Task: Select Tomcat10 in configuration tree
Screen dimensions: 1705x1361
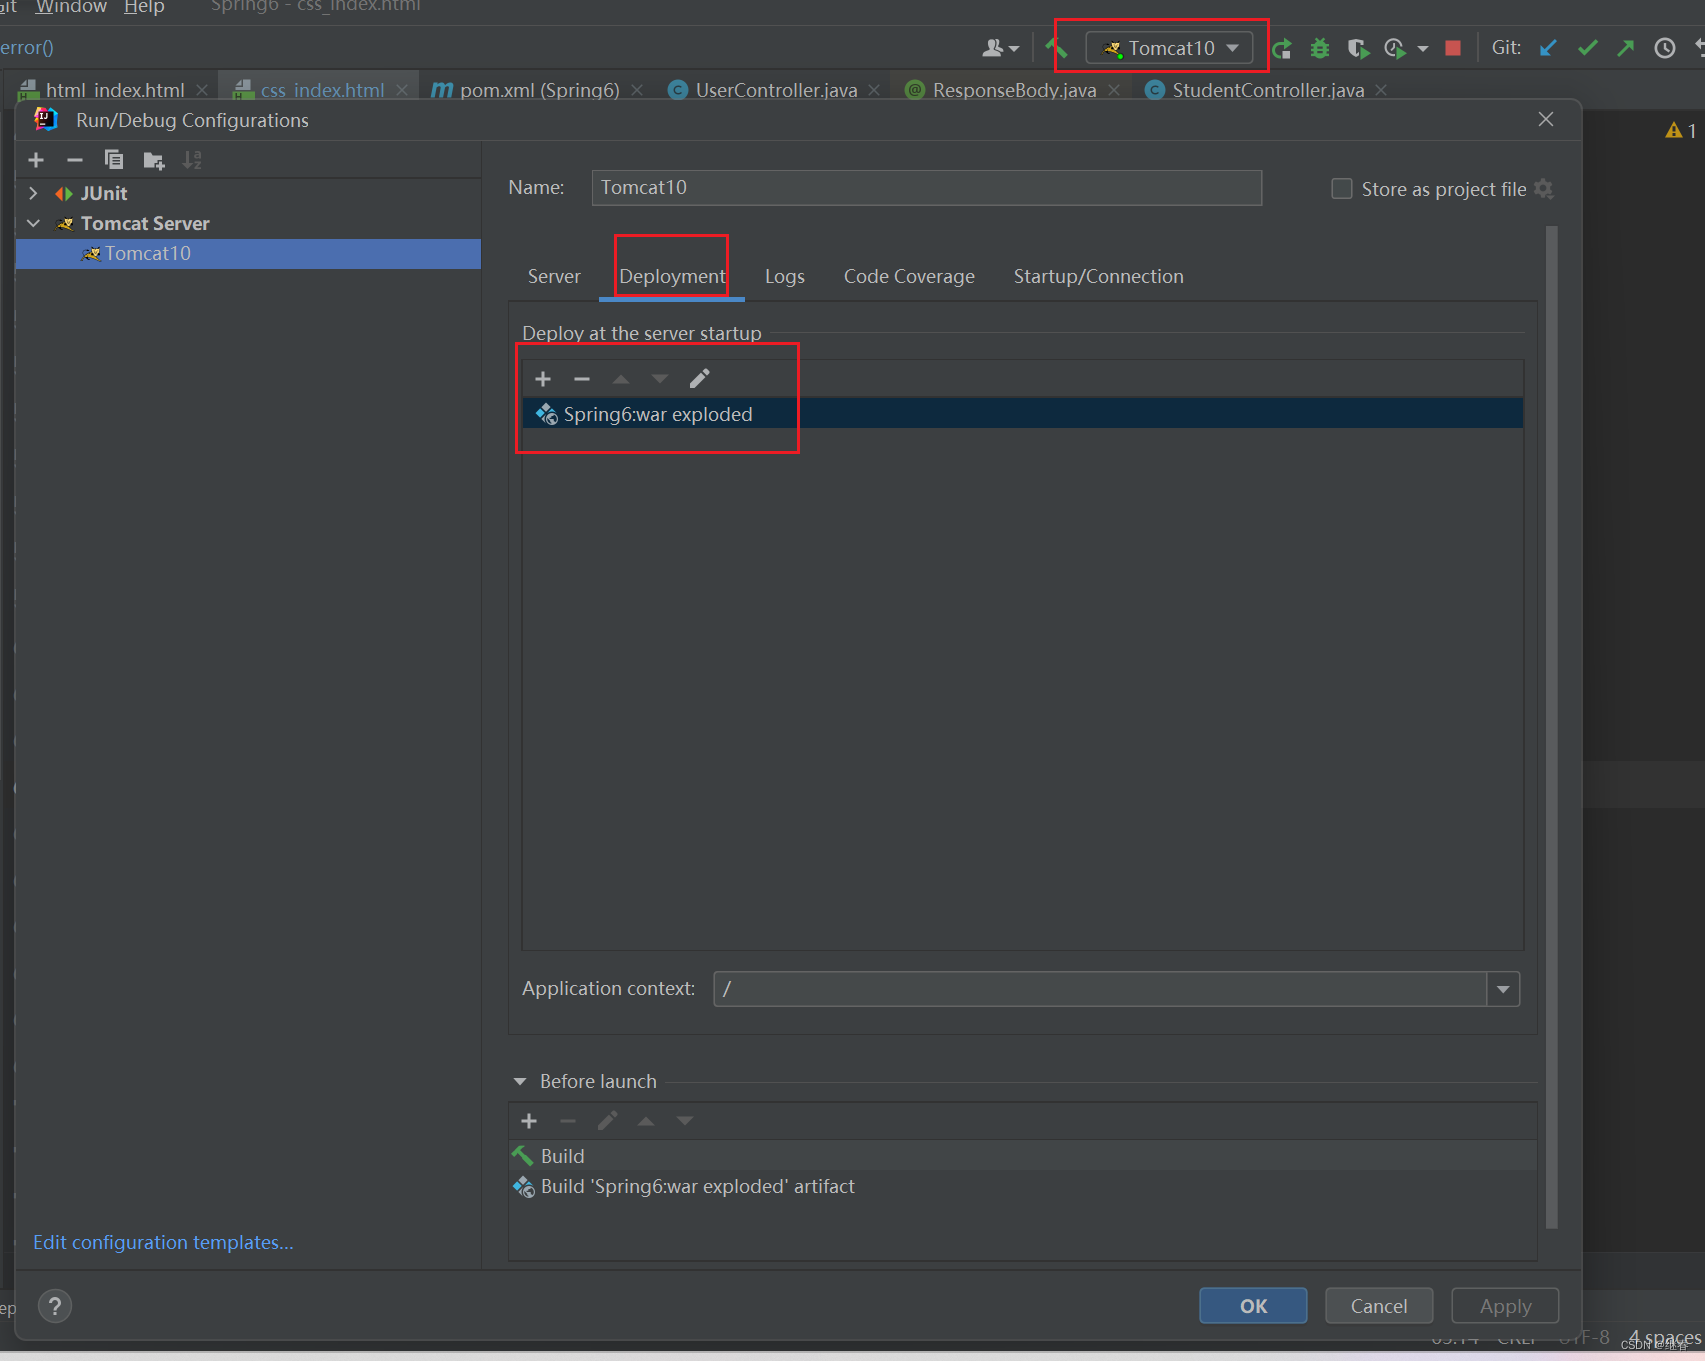Action: pyautogui.click(x=248, y=253)
